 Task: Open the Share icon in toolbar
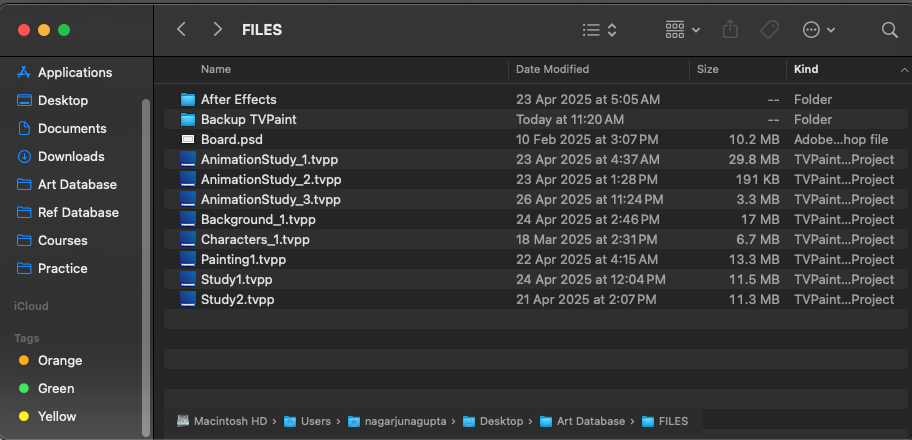click(730, 30)
